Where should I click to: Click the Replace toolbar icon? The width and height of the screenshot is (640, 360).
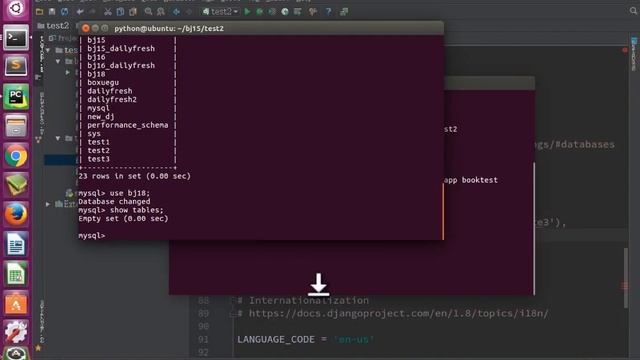[161, 12]
